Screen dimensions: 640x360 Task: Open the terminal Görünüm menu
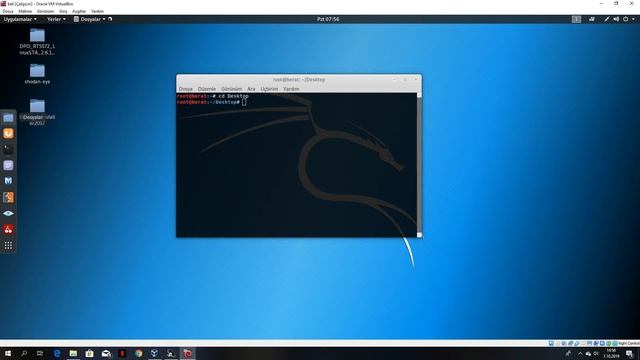click(x=231, y=89)
